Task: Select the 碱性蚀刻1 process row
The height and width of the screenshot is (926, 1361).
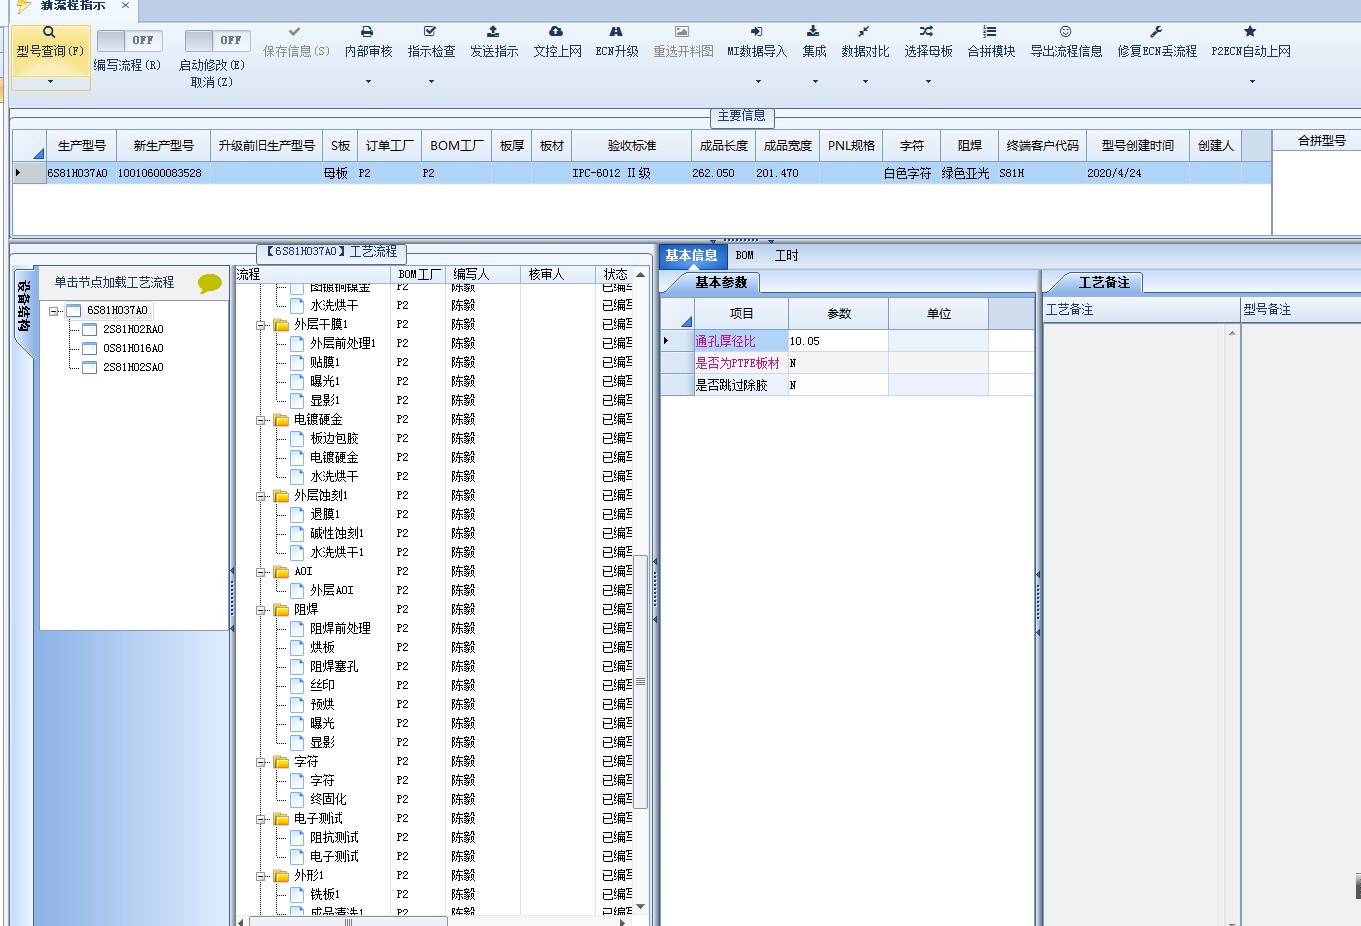Action: click(336, 534)
